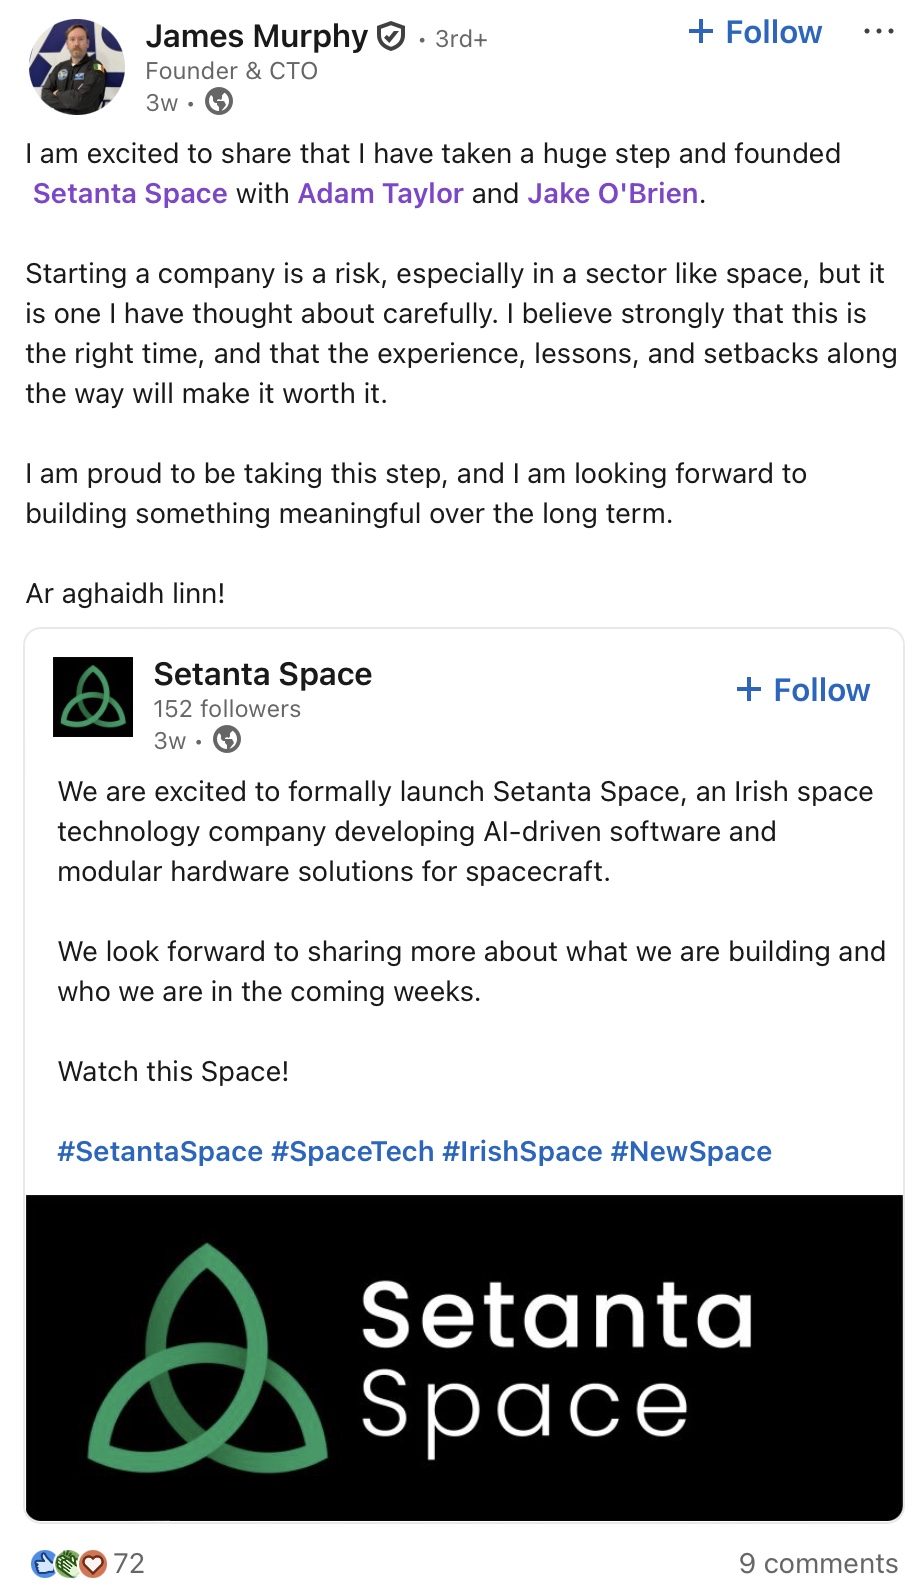The width and height of the screenshot is (921, 1593).
Task: Open Jake O'Brien's profile link
Action: click(612, 193)
